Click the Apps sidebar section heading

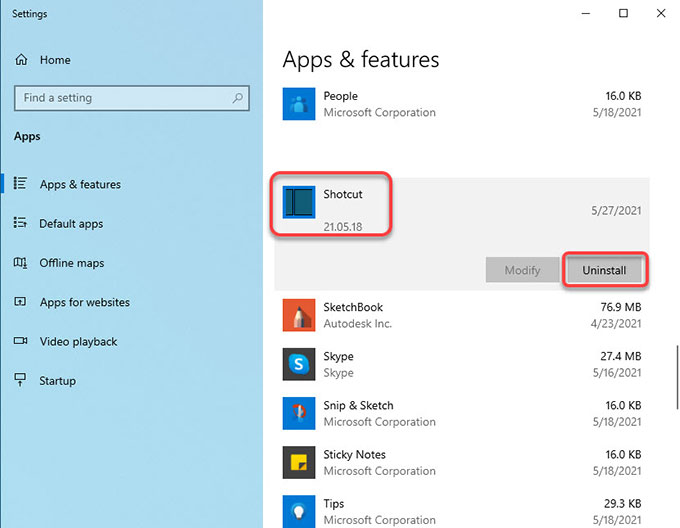click(27, 137)
